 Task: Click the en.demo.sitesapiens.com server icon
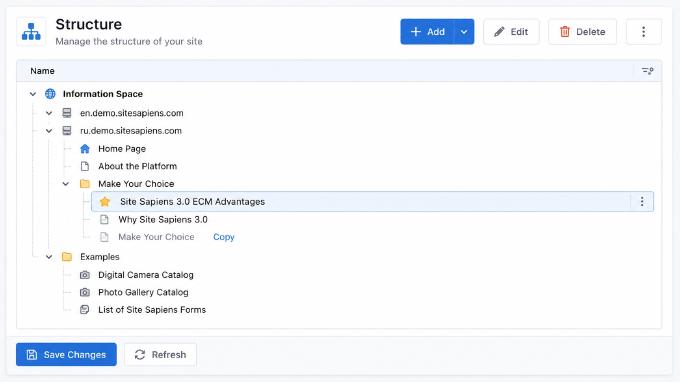[67, 113]
